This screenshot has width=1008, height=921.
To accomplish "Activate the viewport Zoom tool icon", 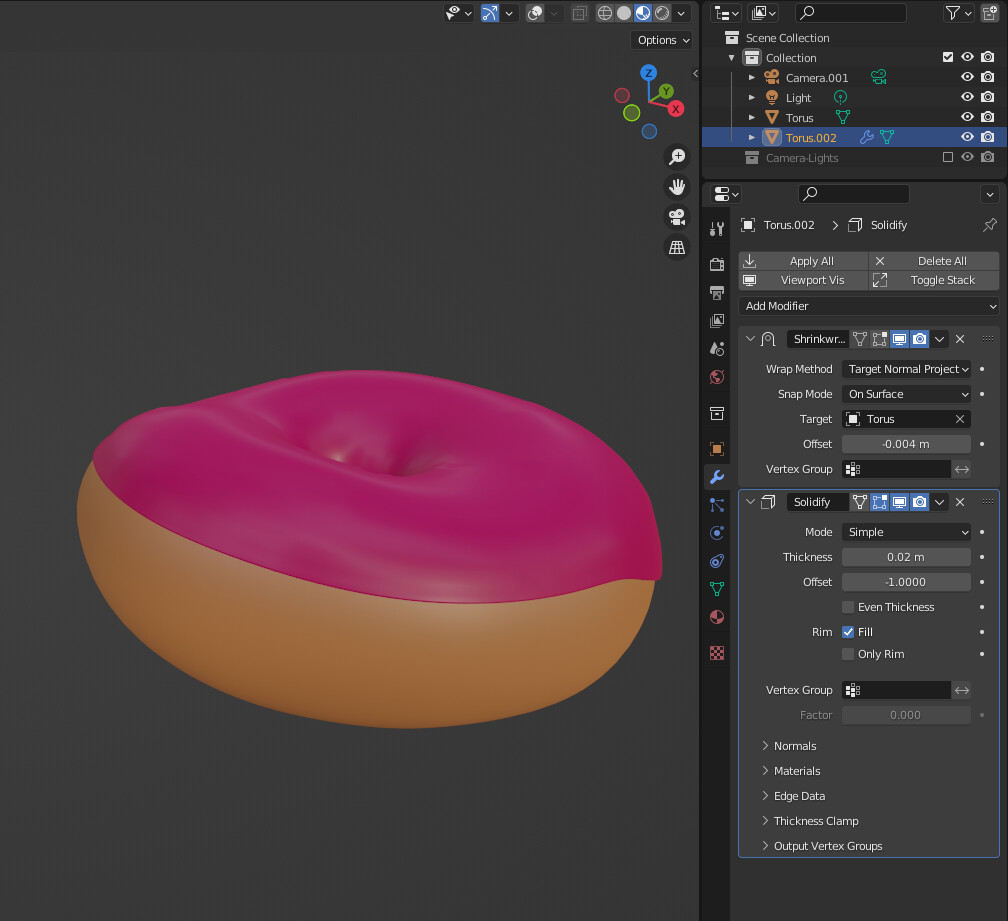I will tap(678, 156).
